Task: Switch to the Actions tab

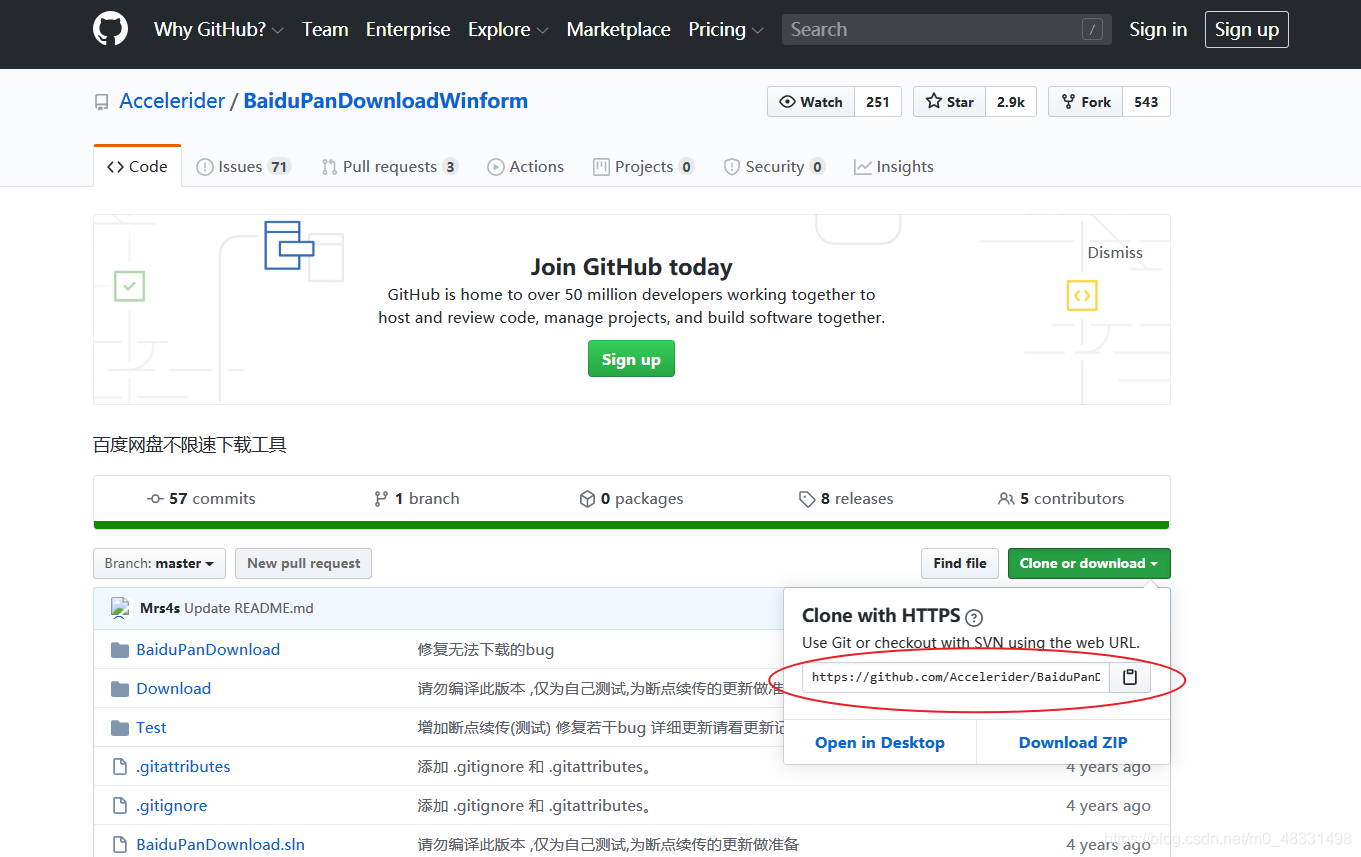Action: [x=525, y=167]
